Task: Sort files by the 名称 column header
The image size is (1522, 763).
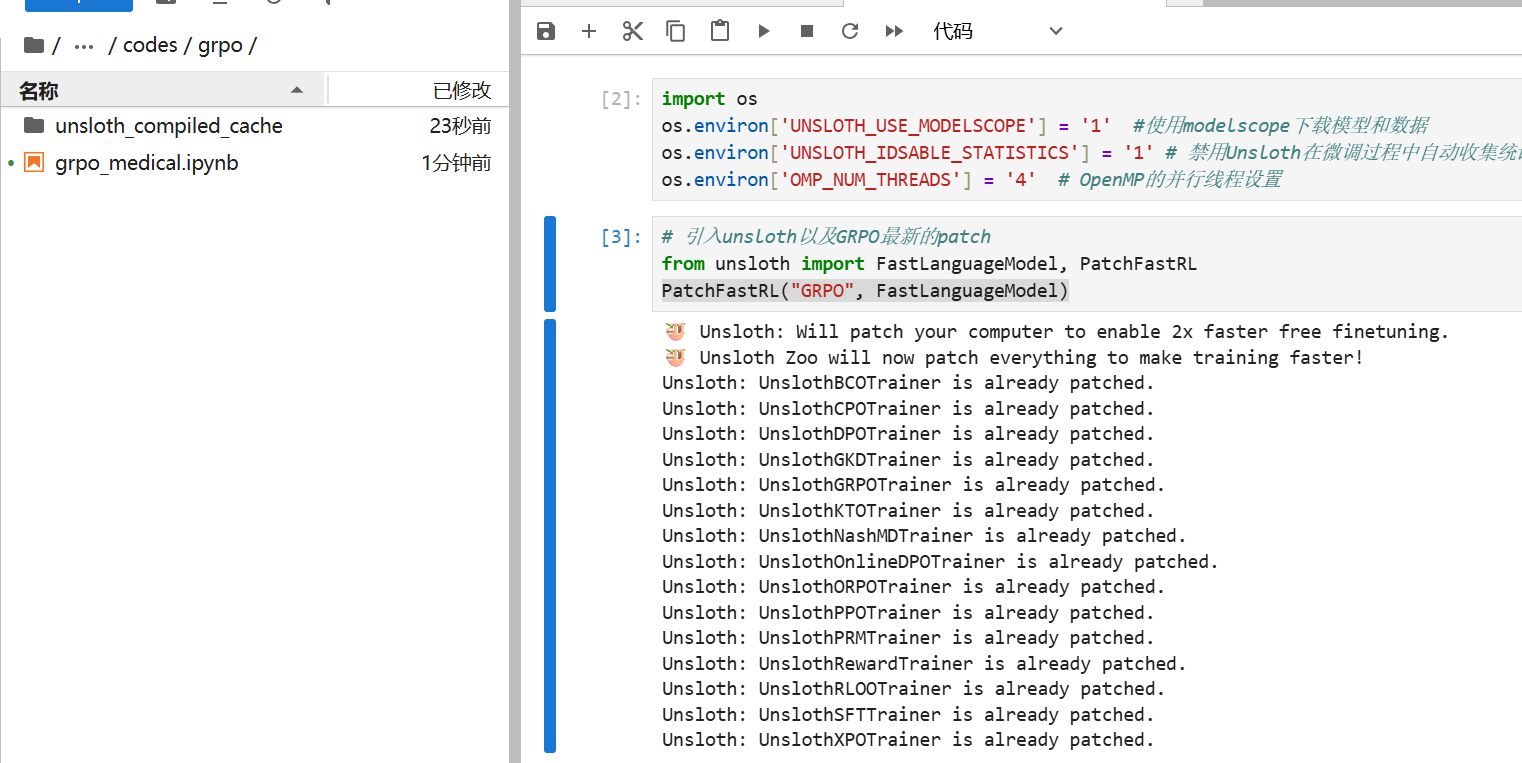Action: (163, 90)
